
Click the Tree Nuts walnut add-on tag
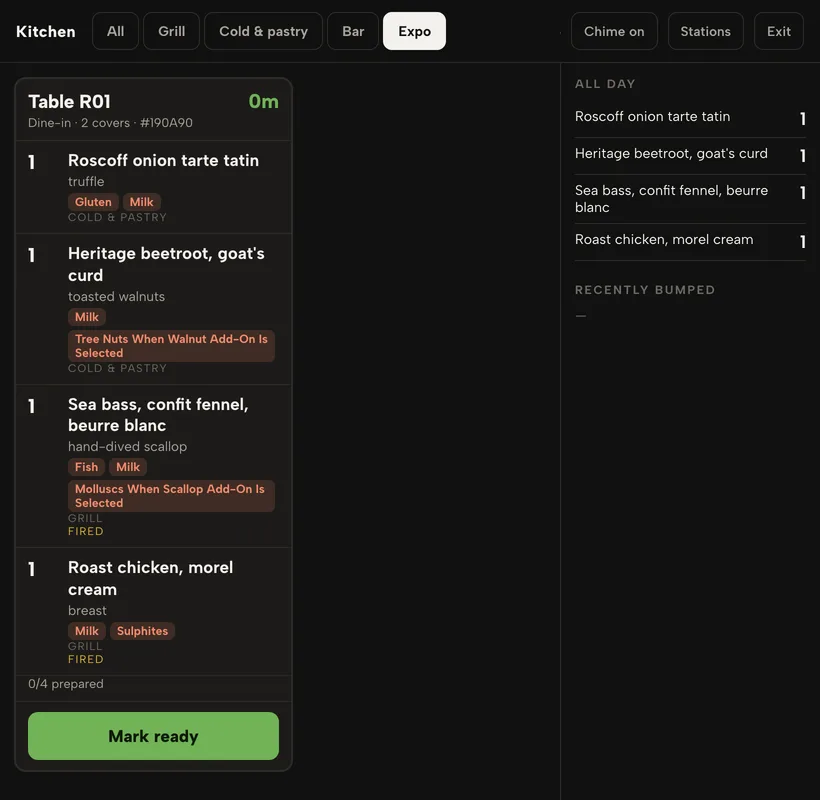(x=171, y=346)
